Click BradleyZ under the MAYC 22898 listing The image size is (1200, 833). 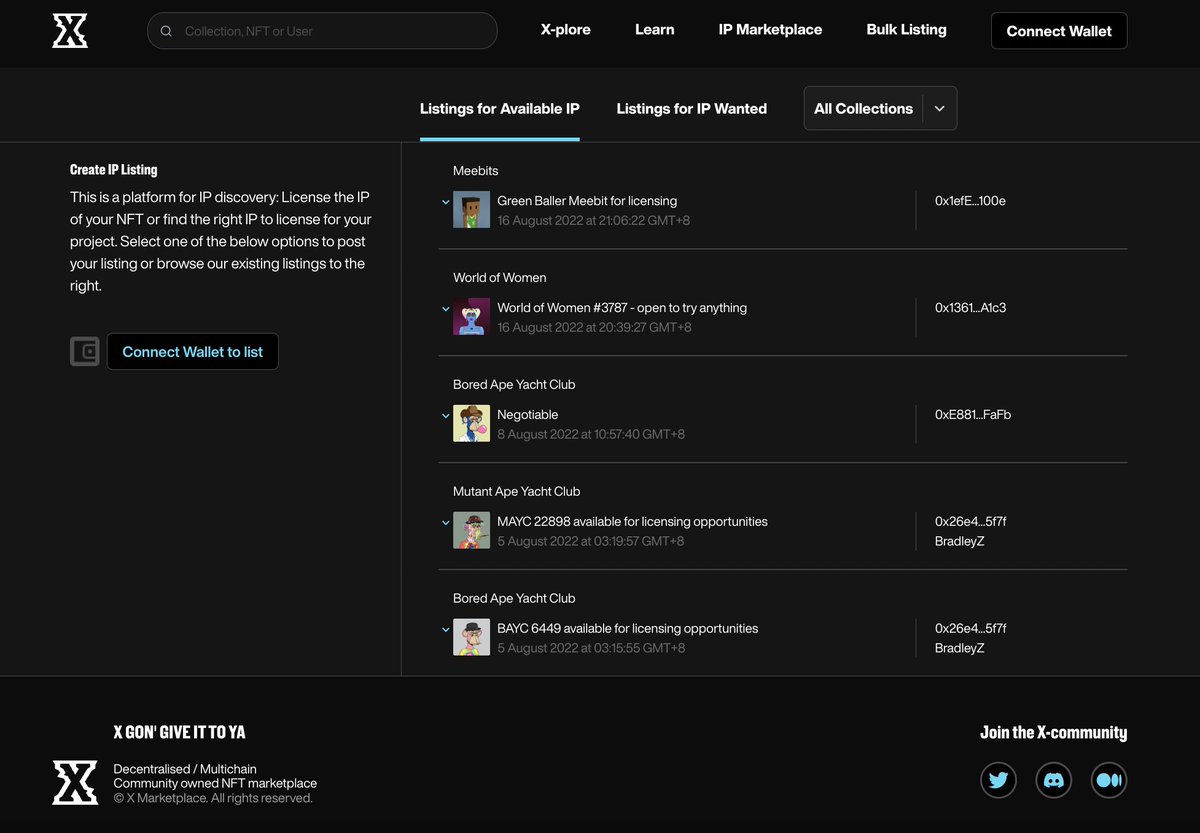[960, 542]
